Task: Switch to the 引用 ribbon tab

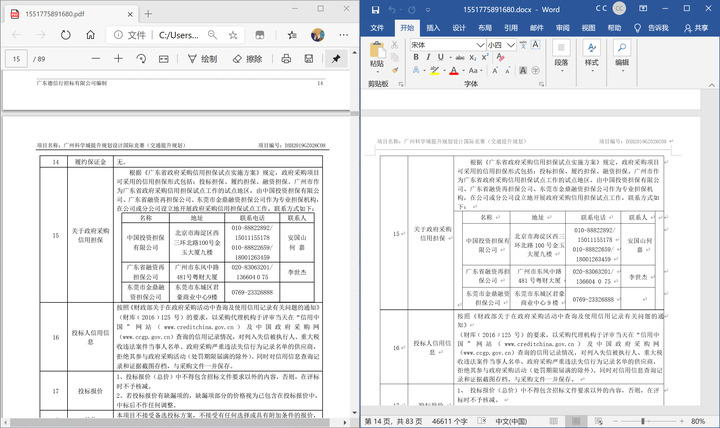Action: click(511, 28)
